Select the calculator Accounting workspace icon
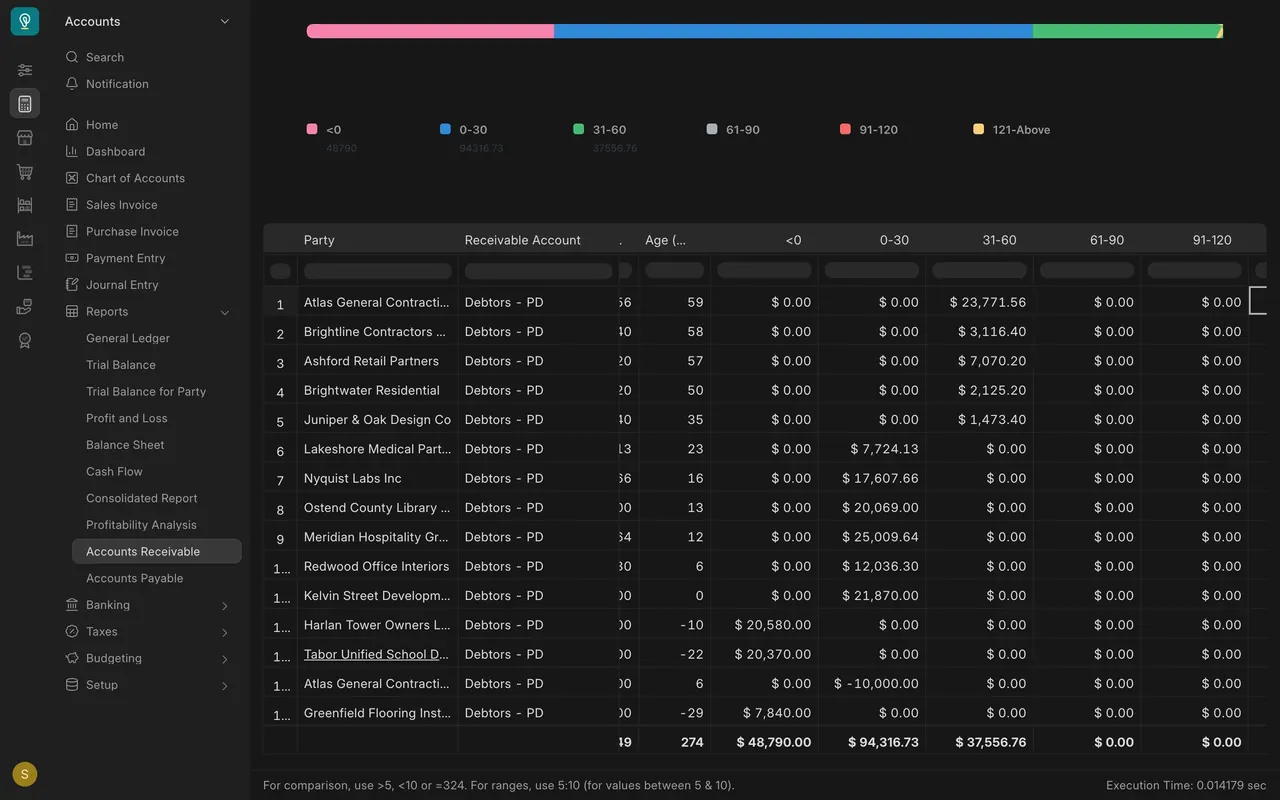 click(x=25, y=103)
